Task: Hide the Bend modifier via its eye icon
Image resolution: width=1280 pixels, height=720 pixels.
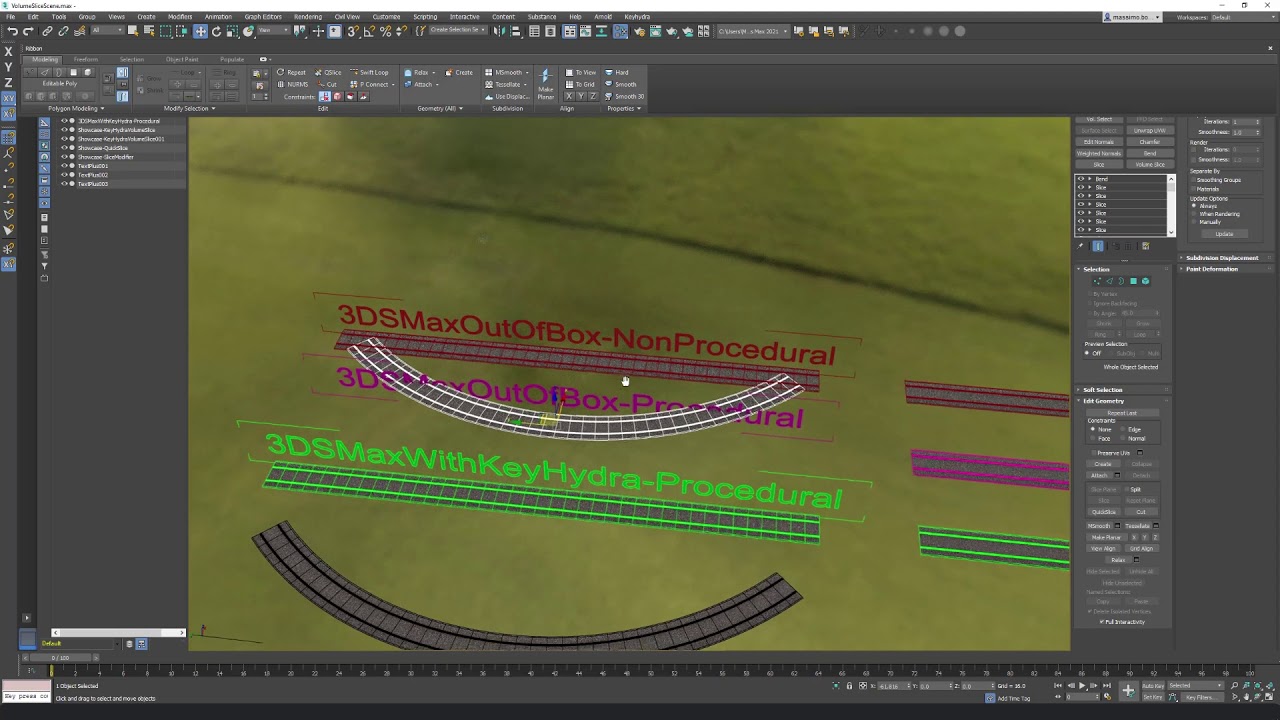Action: [x=1080, y=179]
